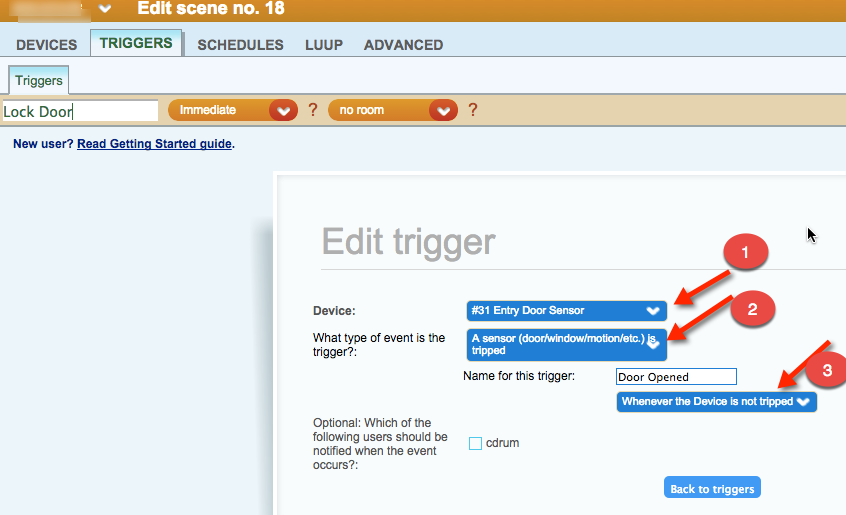Image resolution: width=846 pixels, height=515 pixels.
Task: Open the Read Getting Started guide link
Action: 154,144
